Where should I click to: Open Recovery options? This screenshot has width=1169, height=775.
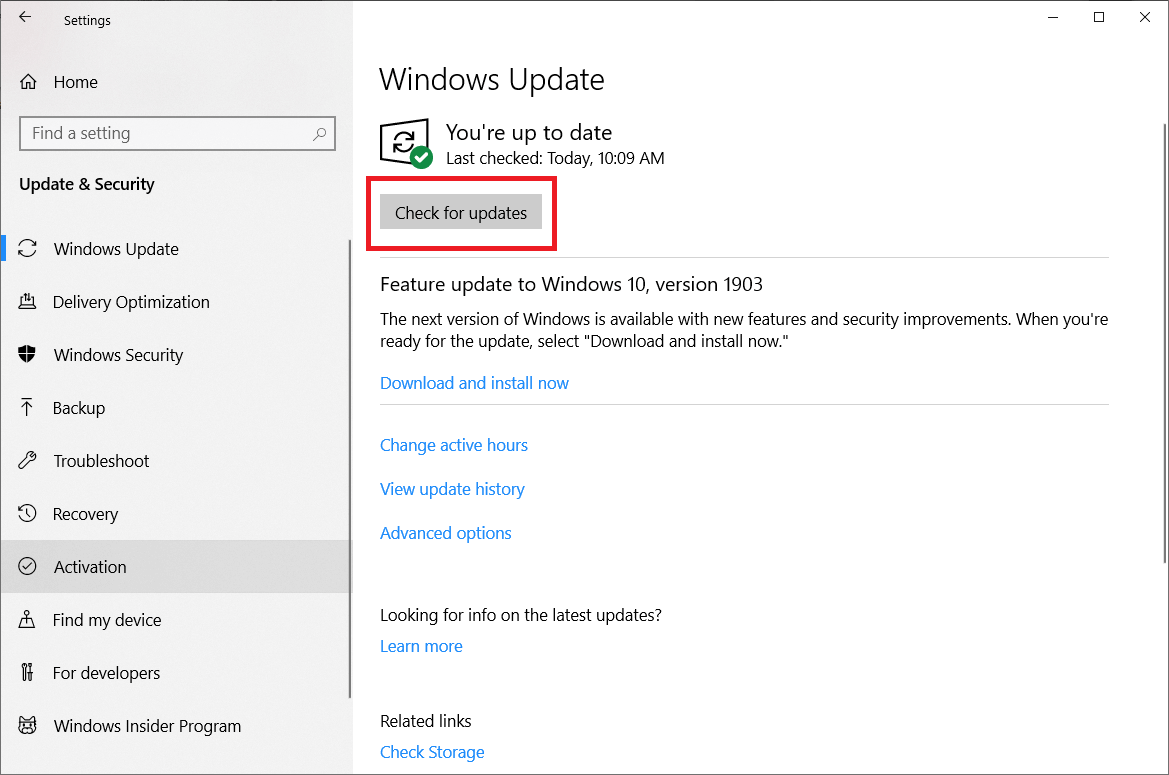[176, 513]
